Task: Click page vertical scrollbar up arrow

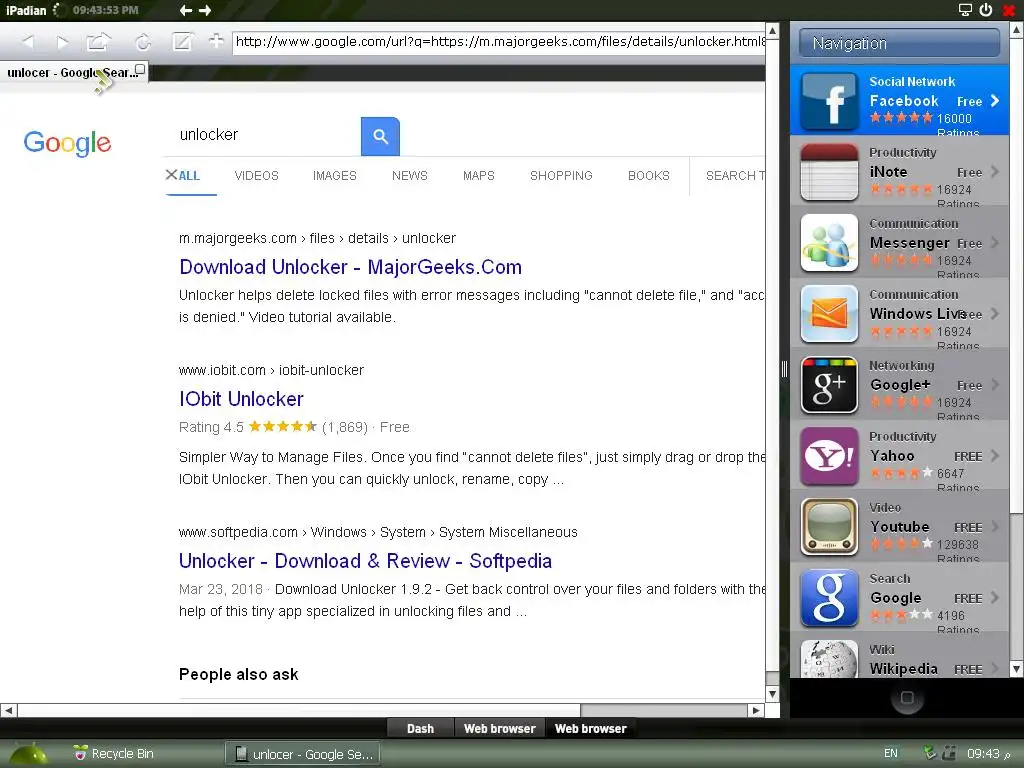Action: tap(773, 30)
